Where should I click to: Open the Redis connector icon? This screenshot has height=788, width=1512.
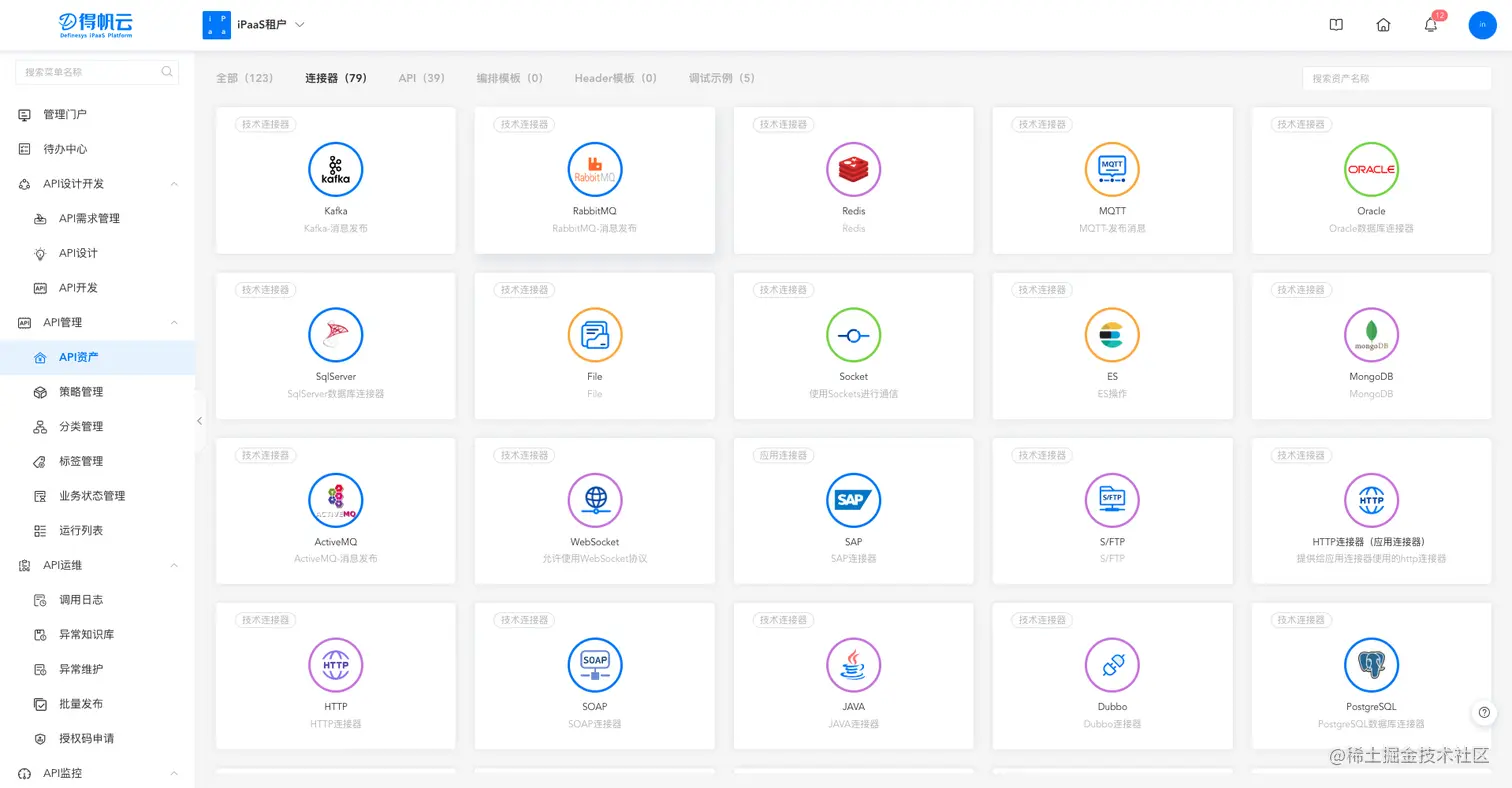click(x=853, y=169)
